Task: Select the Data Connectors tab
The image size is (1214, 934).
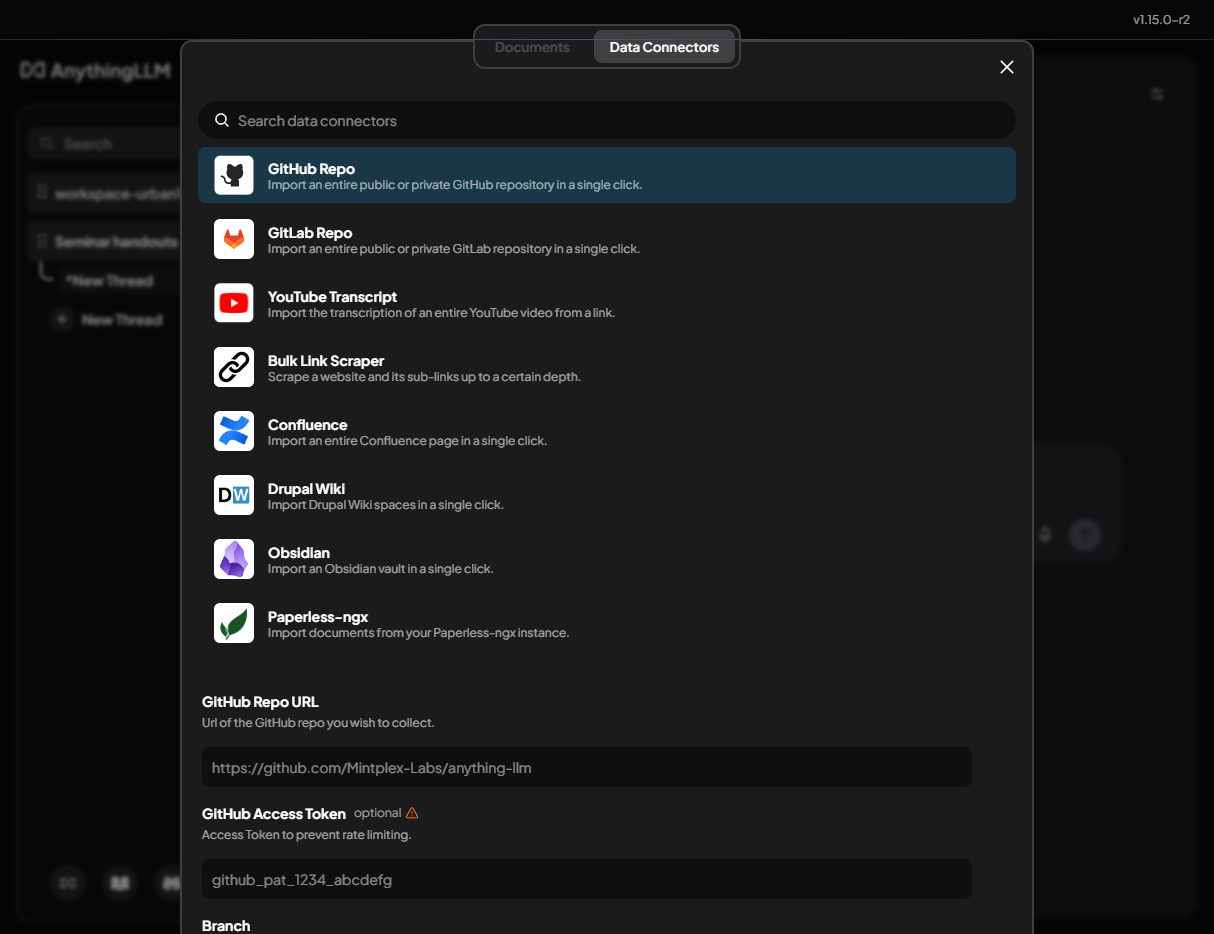Action: (664, 47)
